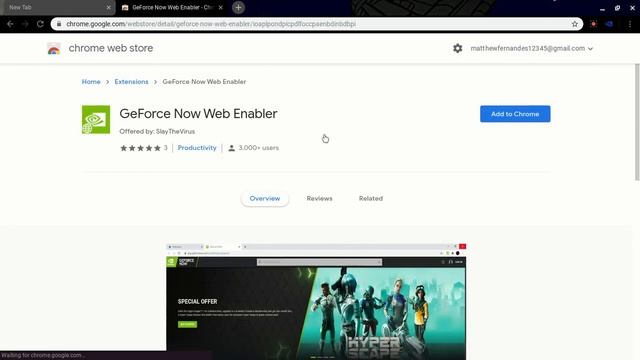
Task: Close the New Tab tab
Action: pos(108,7)
